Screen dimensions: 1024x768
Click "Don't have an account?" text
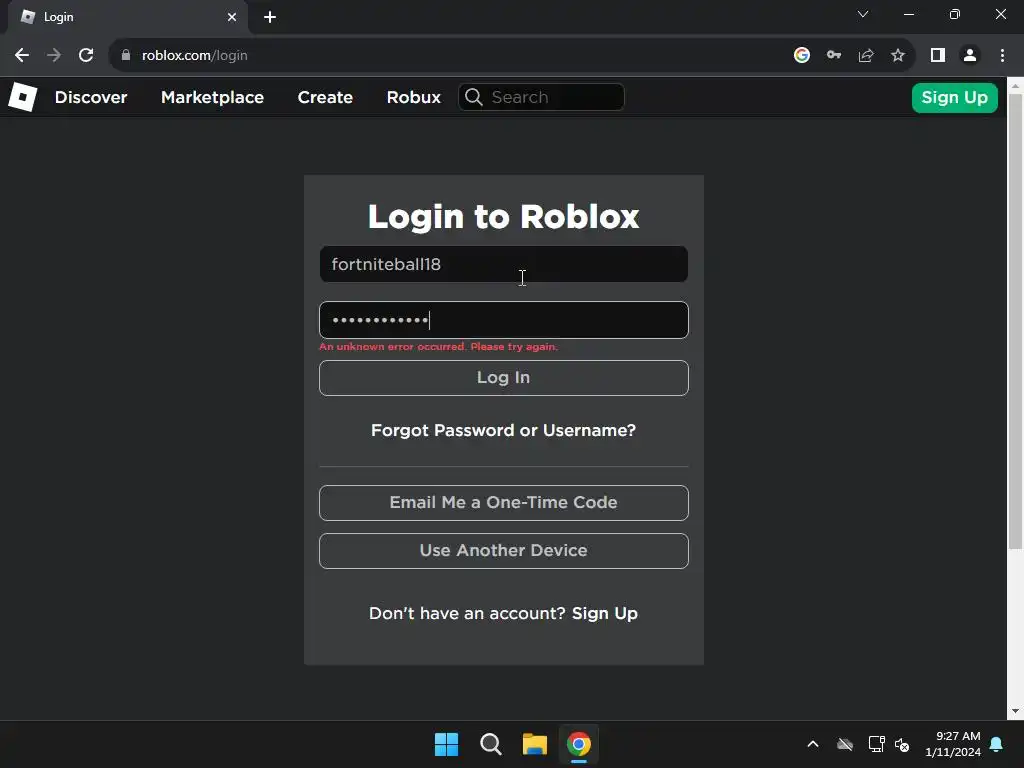pos(467,614)
